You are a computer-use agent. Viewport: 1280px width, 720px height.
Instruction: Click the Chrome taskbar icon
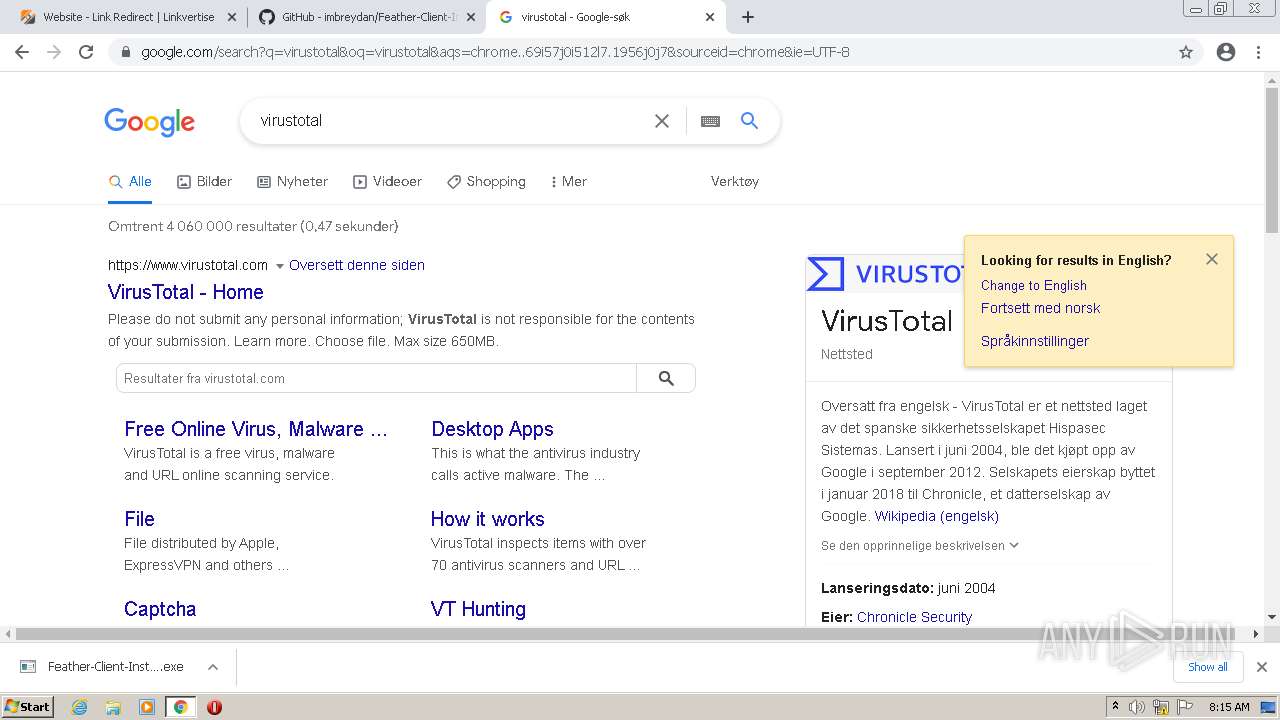point(180,707)
